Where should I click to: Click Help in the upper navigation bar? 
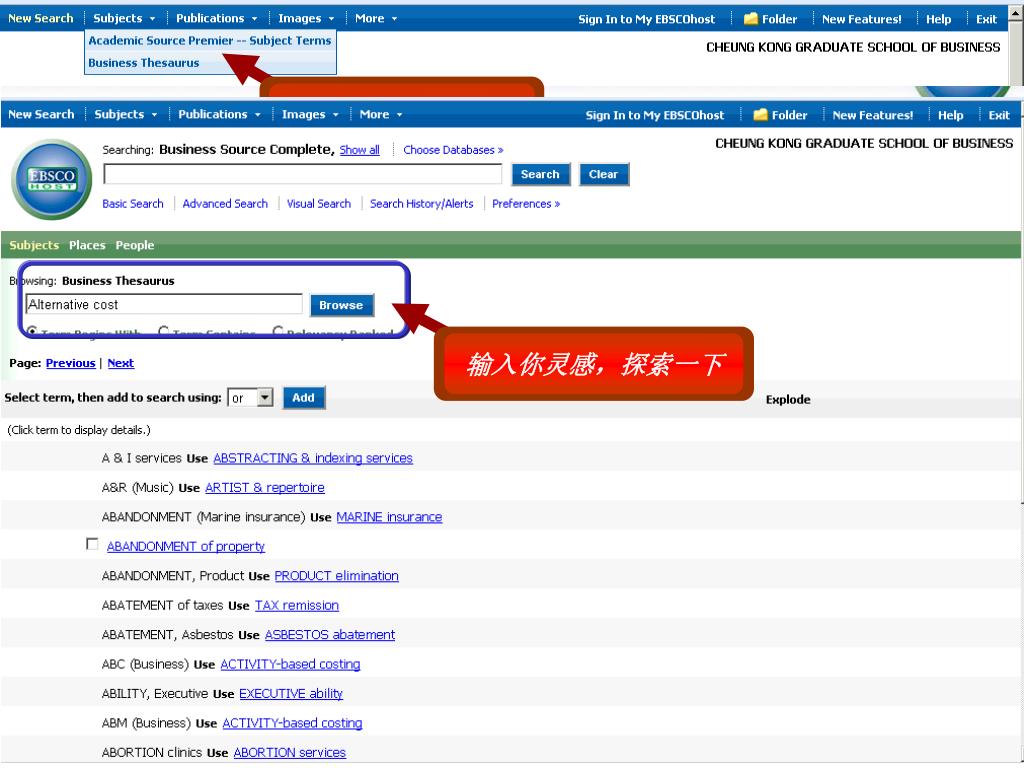938,20
